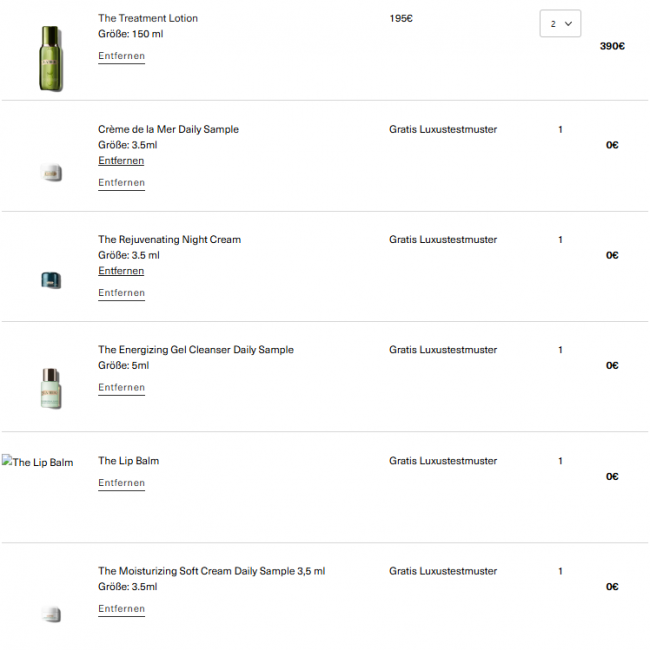
Task: Click the broken Lip Balm image placeholder
Action: pos(38,462)
